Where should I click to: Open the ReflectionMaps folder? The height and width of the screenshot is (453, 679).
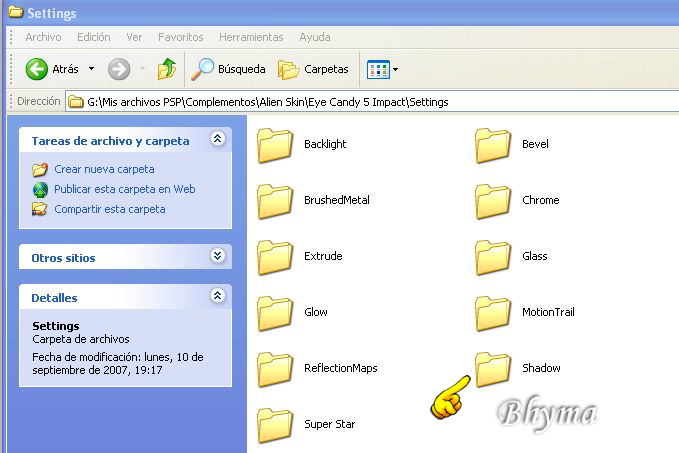(x=274, y=368)
